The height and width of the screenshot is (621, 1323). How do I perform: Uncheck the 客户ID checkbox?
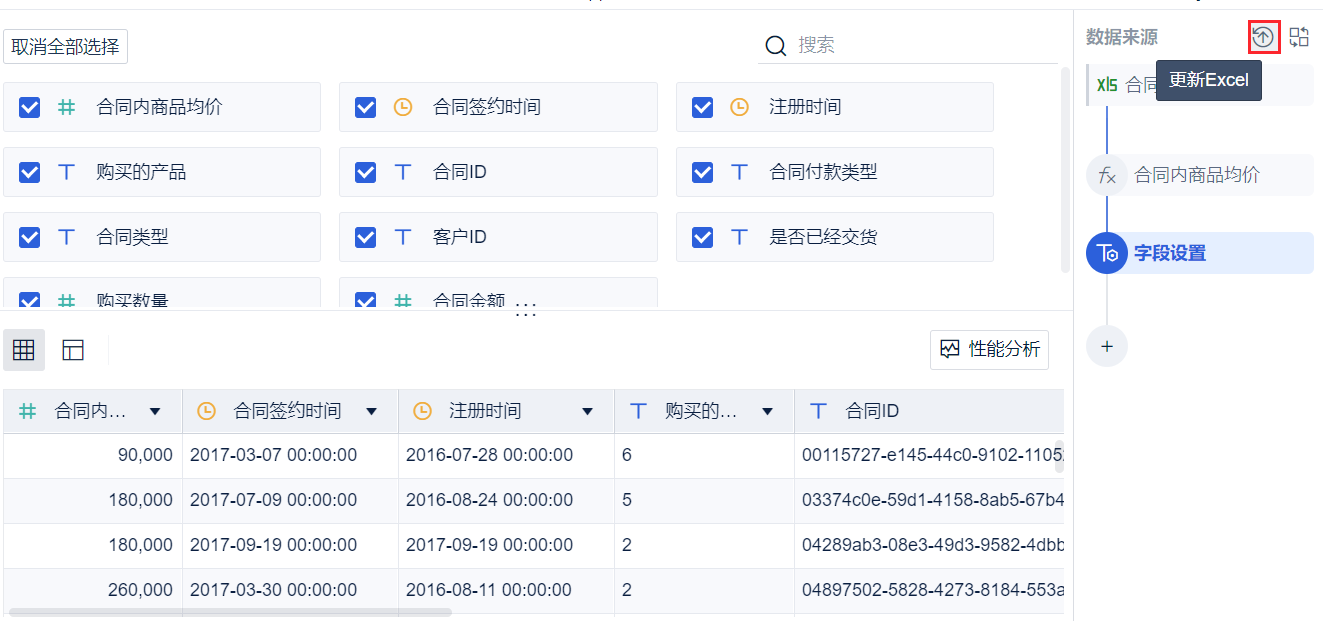(x=366, y=237)
